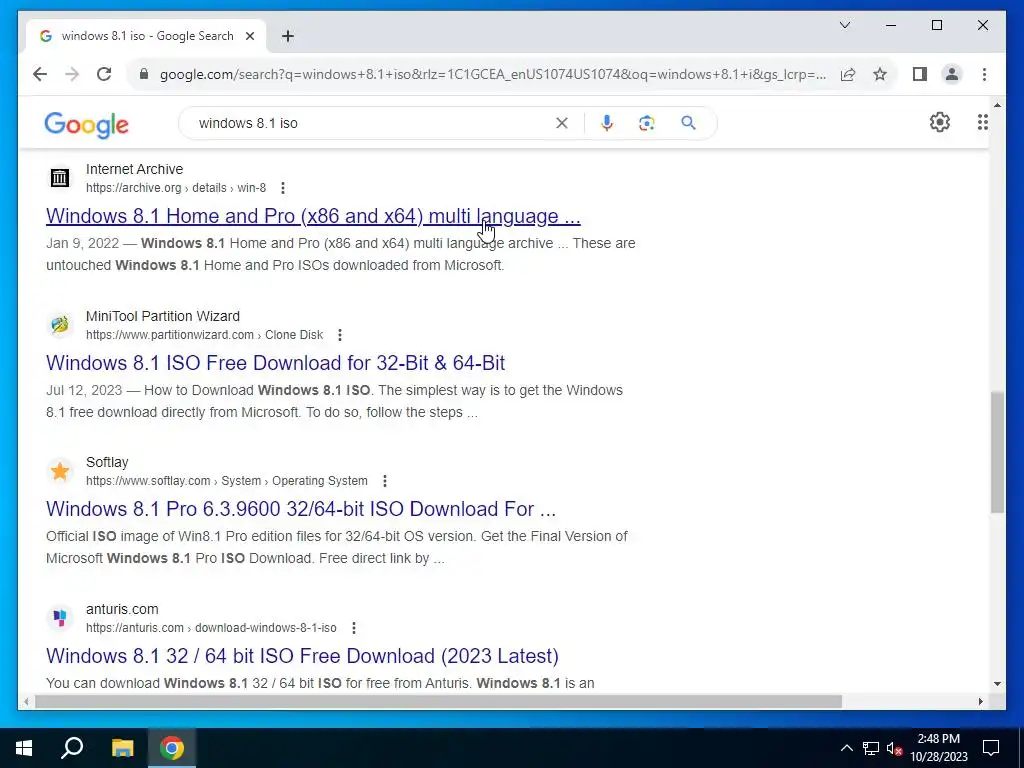
Task: Reload the Google search page
Action: (104, 74)
